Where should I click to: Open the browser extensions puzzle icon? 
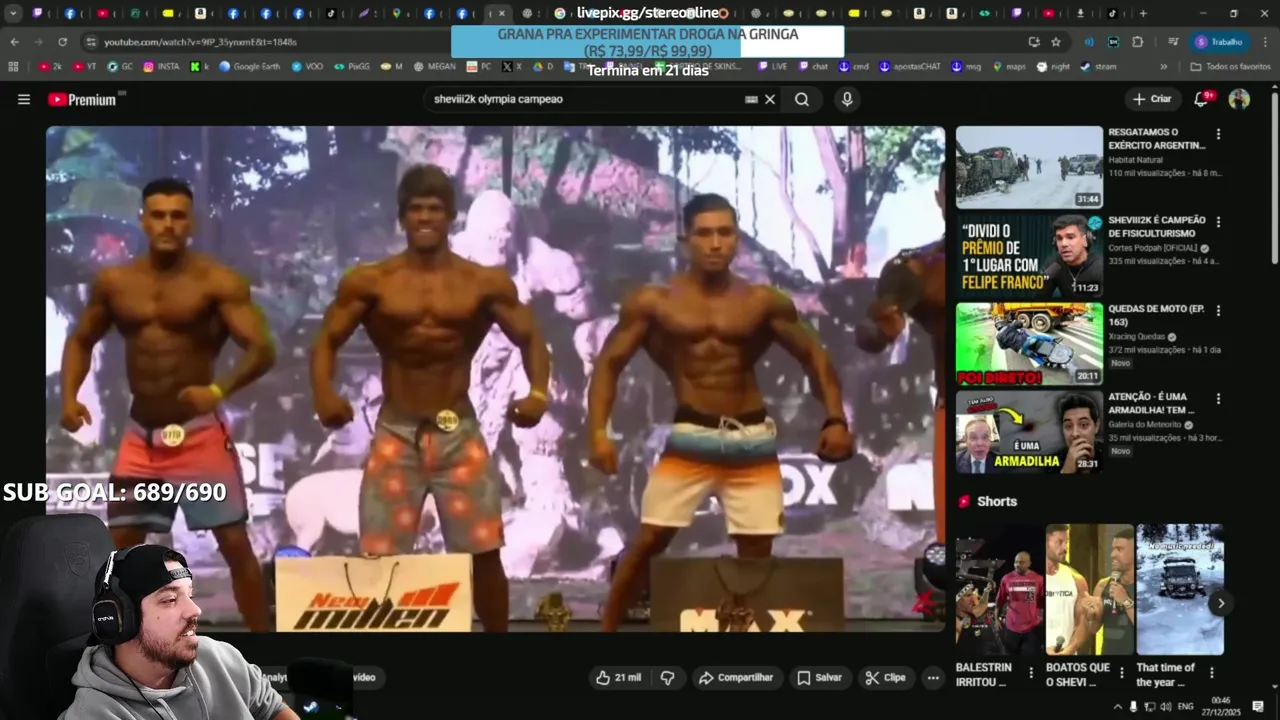coord(1138,42)
